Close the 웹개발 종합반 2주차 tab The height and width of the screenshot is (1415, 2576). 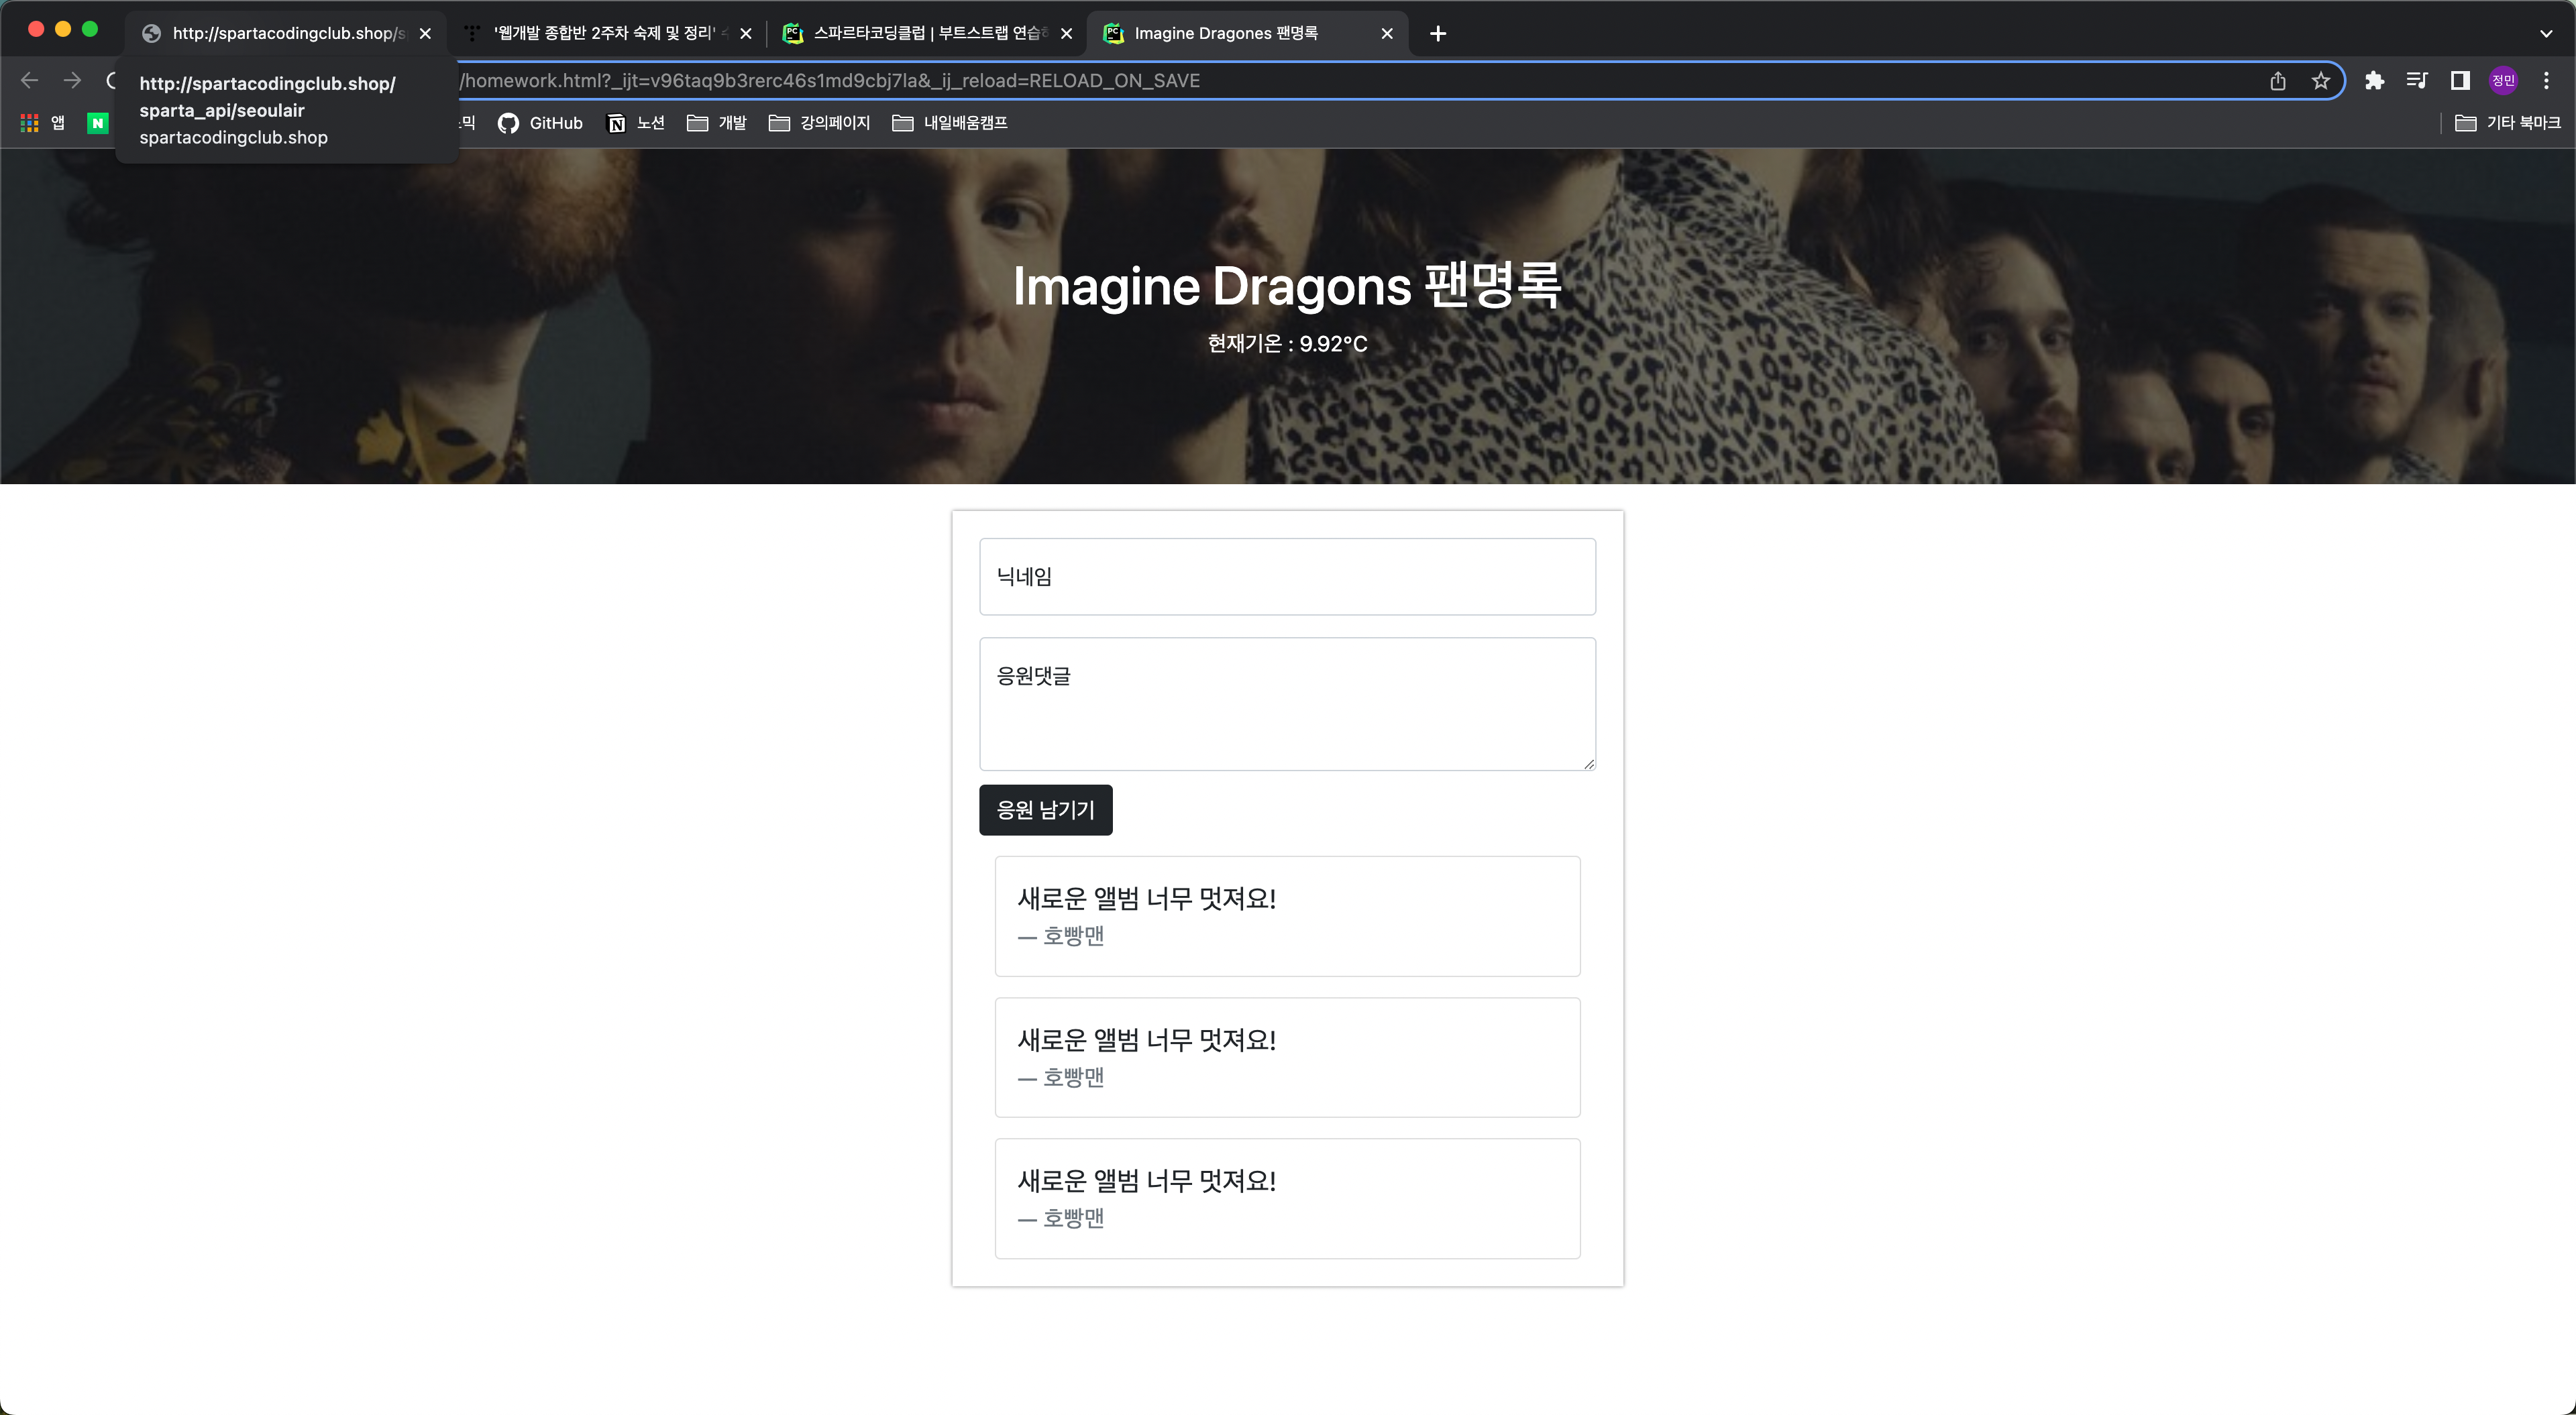(x=745, y=33)
